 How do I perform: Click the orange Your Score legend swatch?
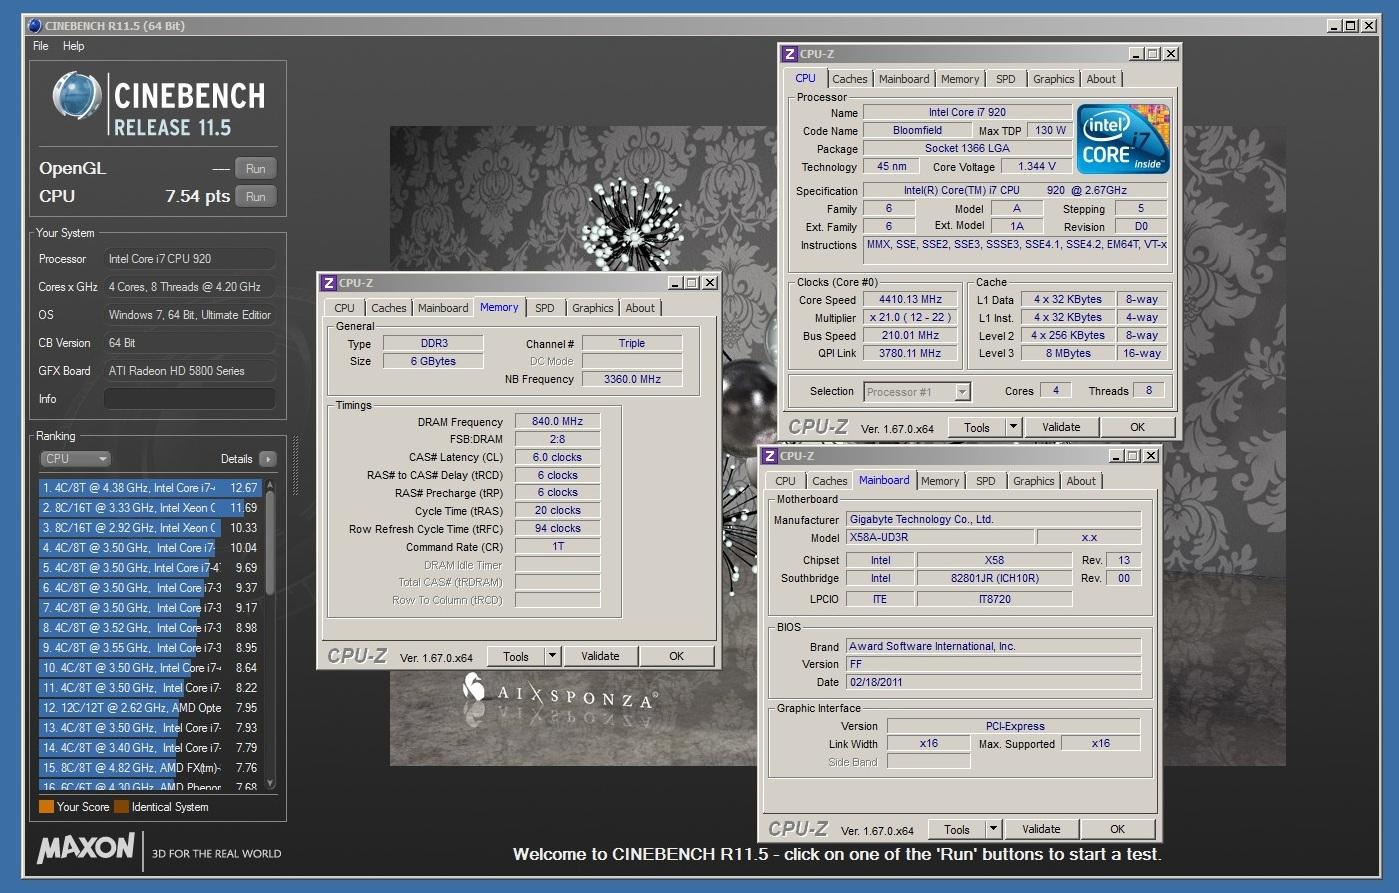point(46,807)
